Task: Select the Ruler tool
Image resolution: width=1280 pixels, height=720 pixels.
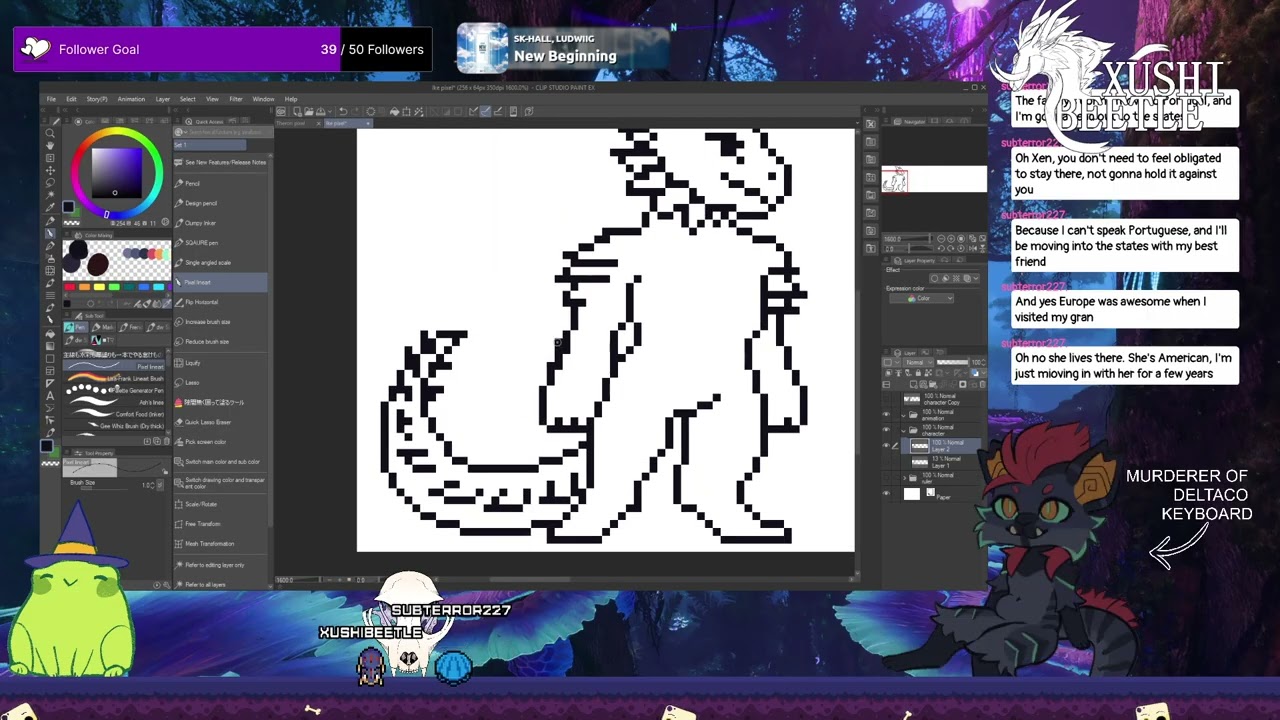Action: click(x=50, y=383)
